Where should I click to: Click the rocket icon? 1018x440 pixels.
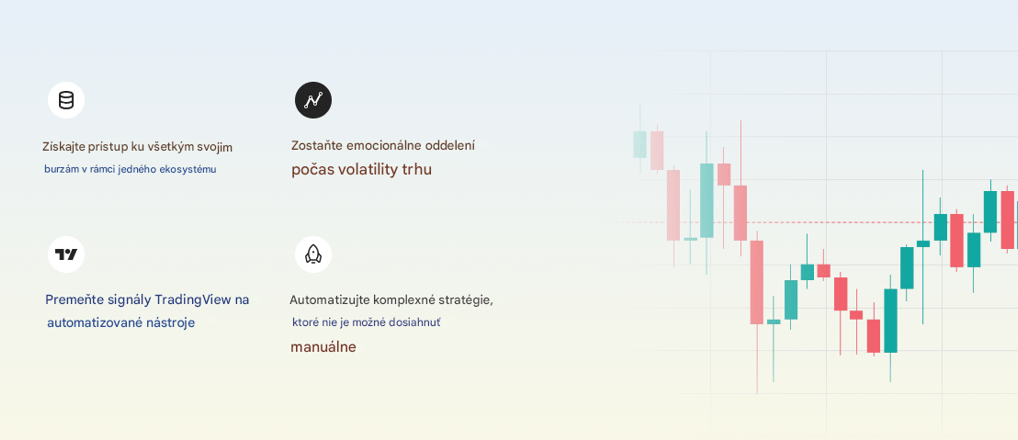[314, 254]
